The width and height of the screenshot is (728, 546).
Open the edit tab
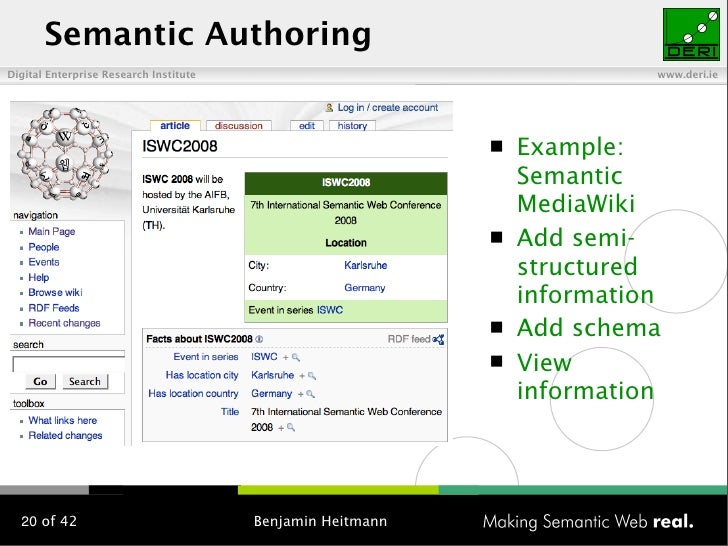pos(306,126)
